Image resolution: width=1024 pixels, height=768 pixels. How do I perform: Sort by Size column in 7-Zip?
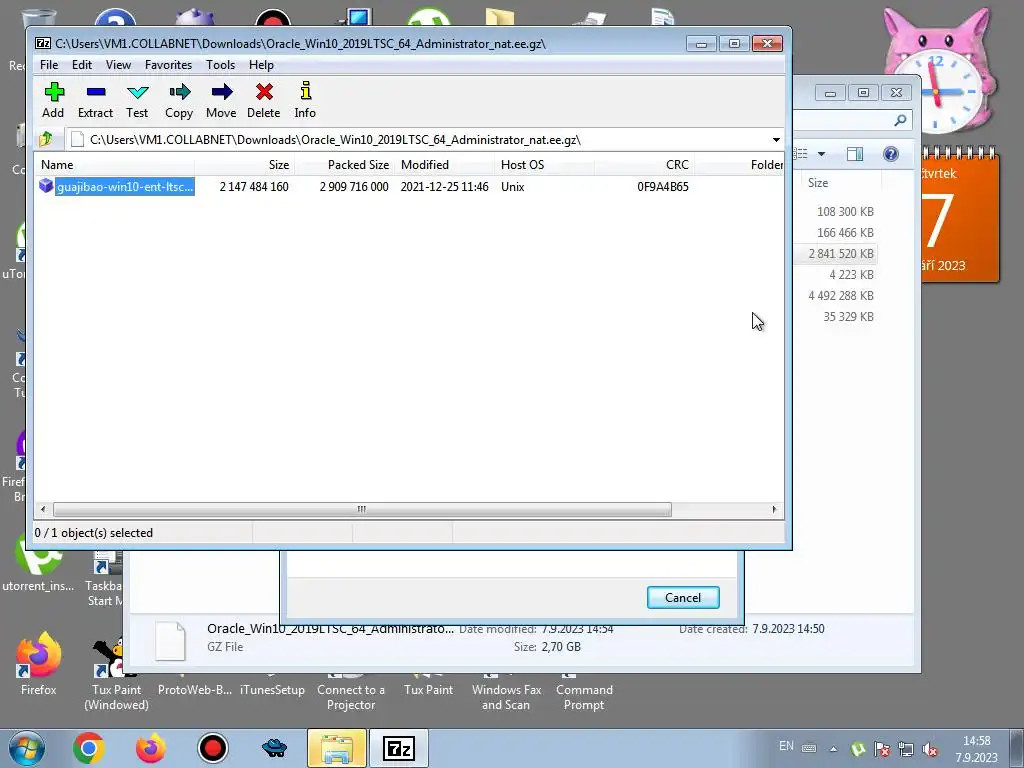244,165
